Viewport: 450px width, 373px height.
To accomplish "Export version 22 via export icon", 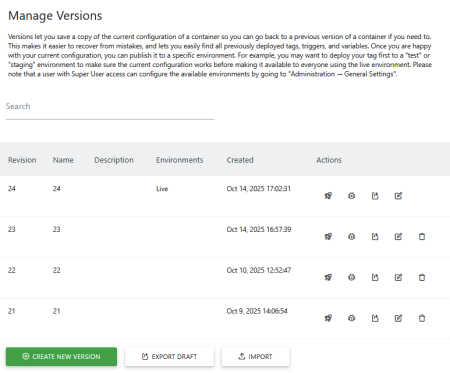I will click(x=375, y=277).
